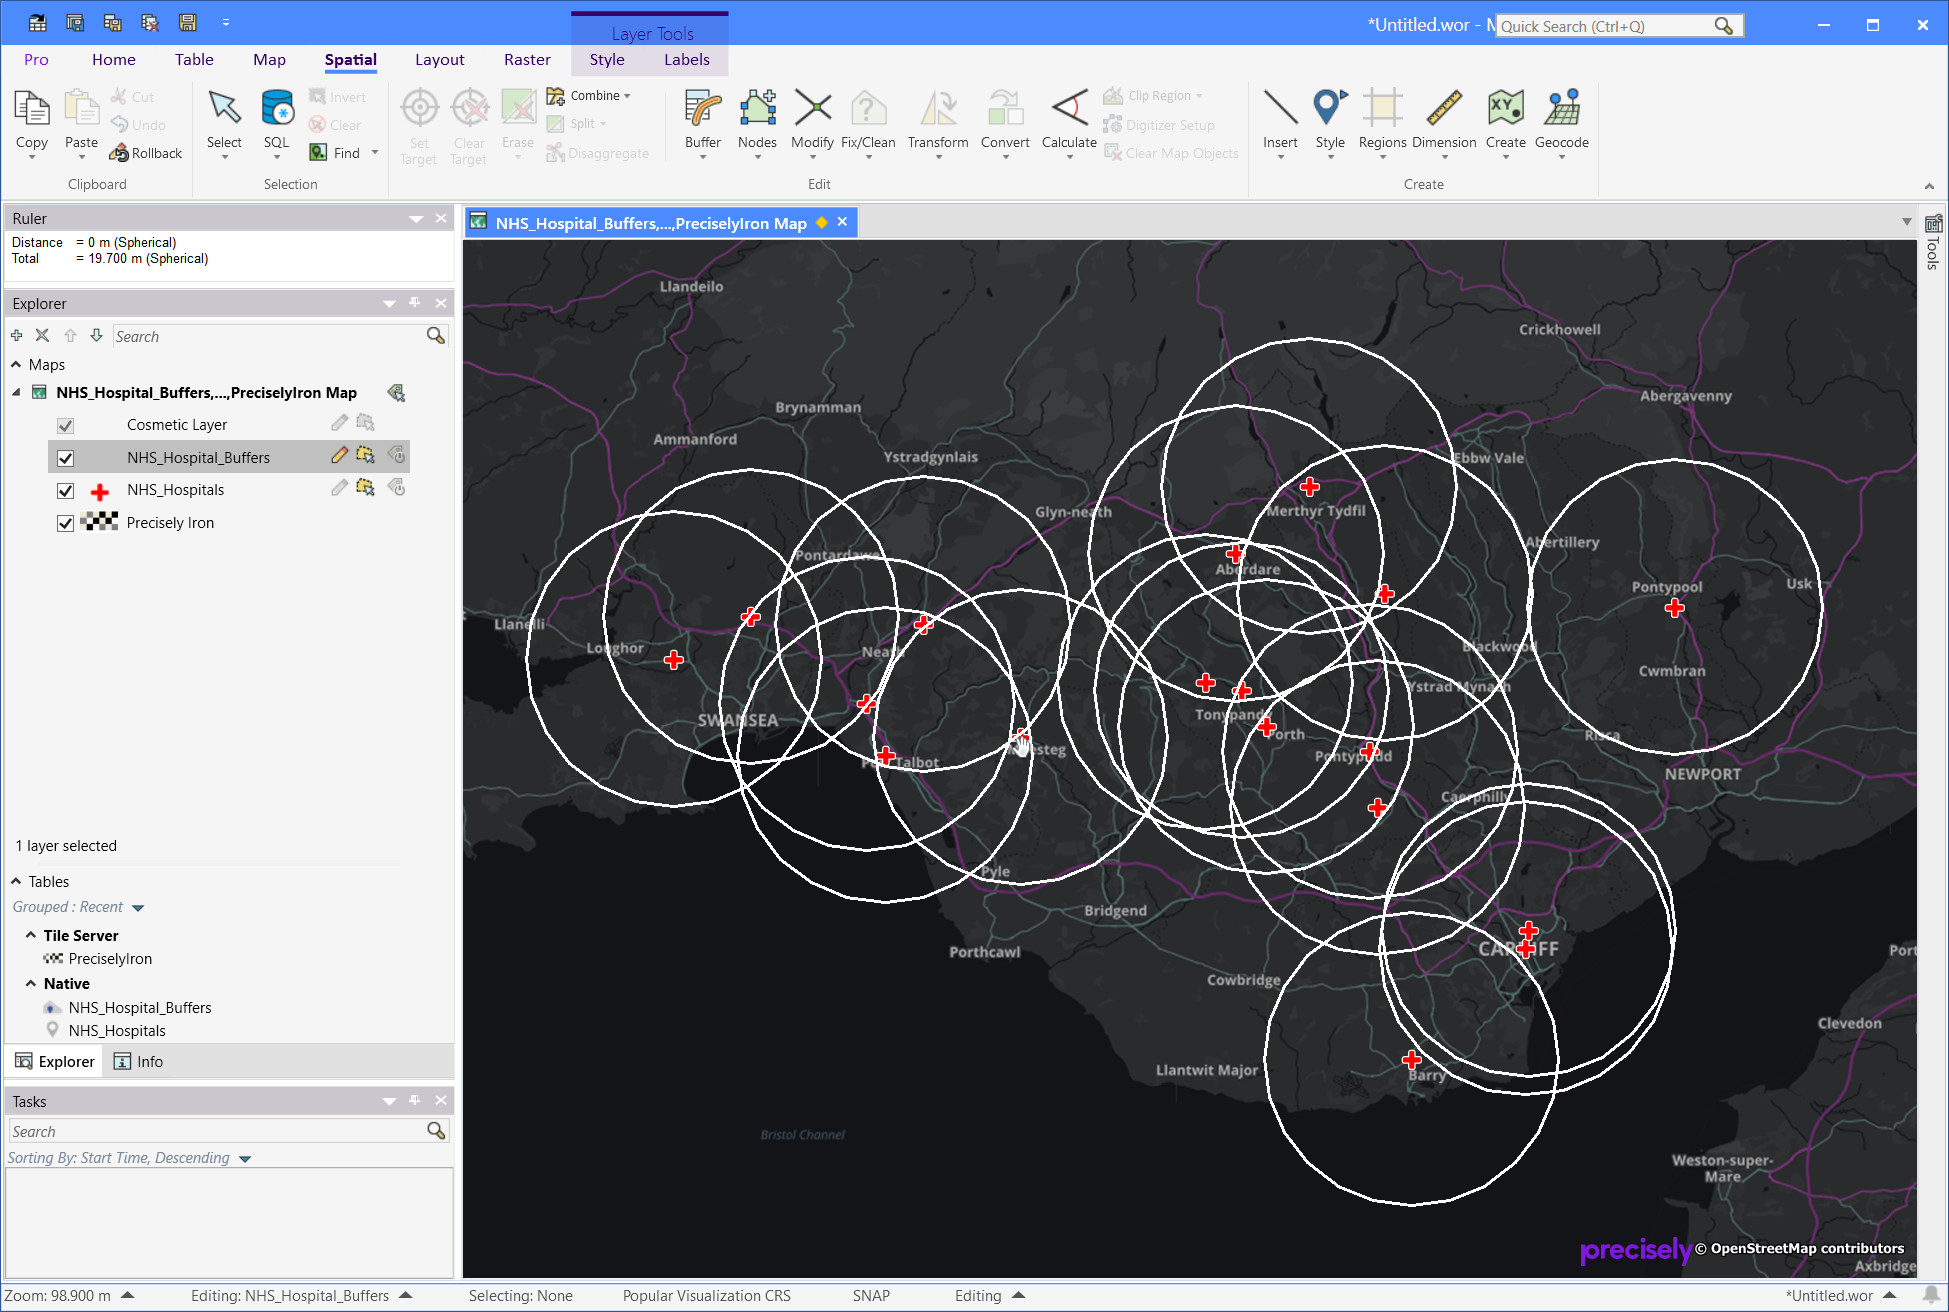The height and width of the screenshot is (1312, 1949).
Task: Collapse the Maps tree node in Explorer
Action: [x=15, y=364]
